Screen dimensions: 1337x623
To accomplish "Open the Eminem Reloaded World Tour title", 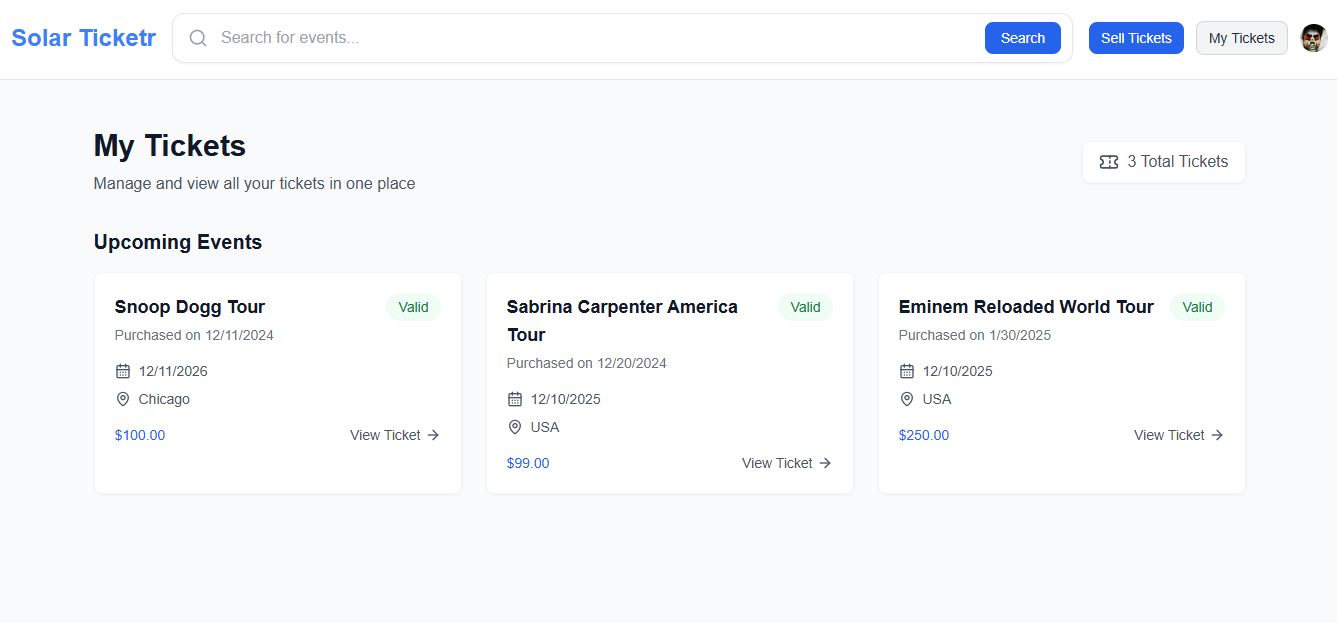I will pos(1026,307).
